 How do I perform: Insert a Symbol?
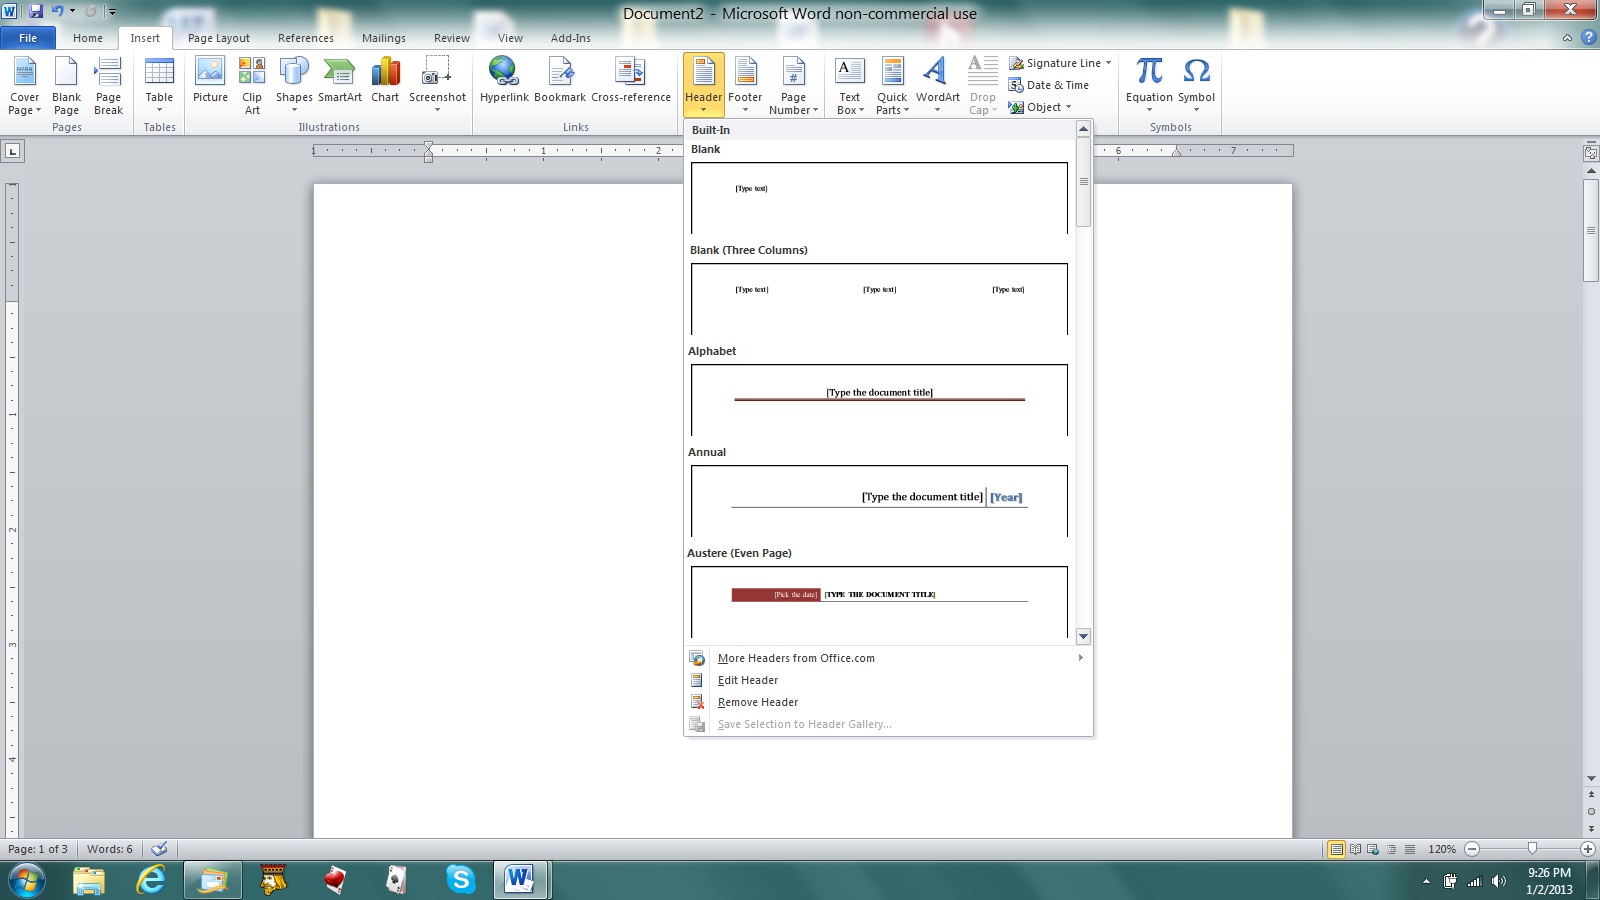pyautogui.click(x=1196, y=86)
